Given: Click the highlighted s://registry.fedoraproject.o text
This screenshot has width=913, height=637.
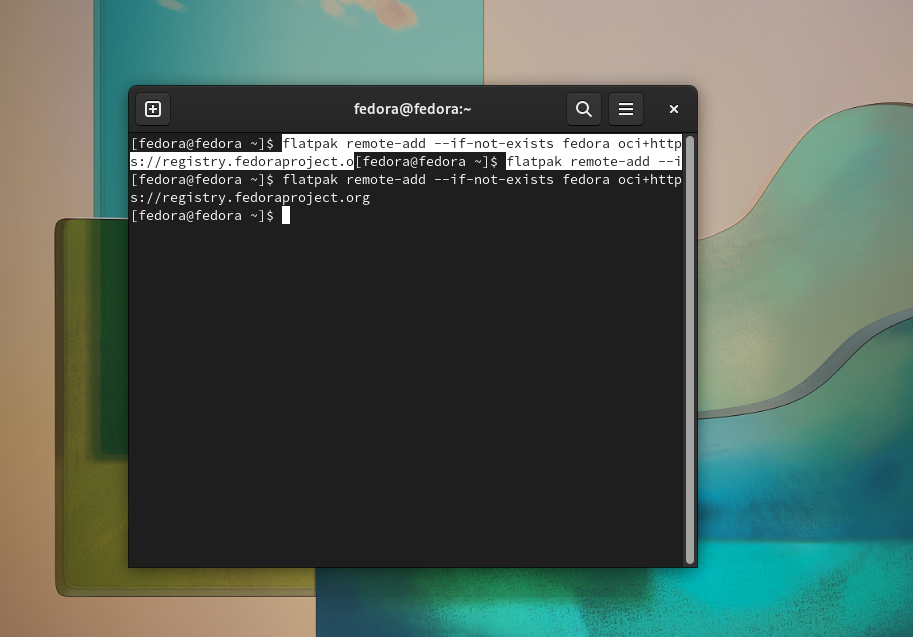Looking at the screenshot, I should point(242,161).
